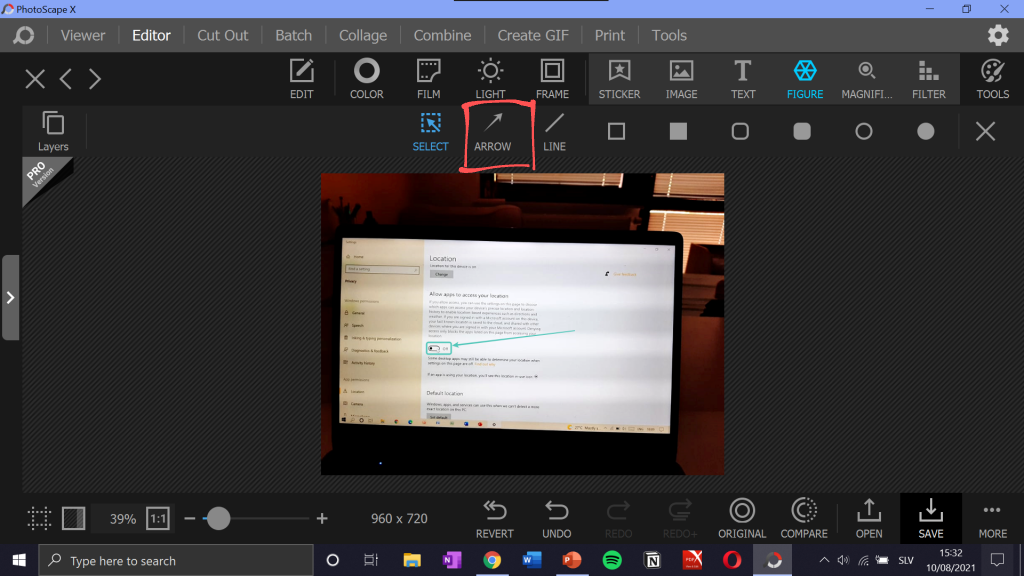This screenshot has height=576, width=1024.
Task: Open Google Chrome from the taskbar
Action: (x=492, y=560)
